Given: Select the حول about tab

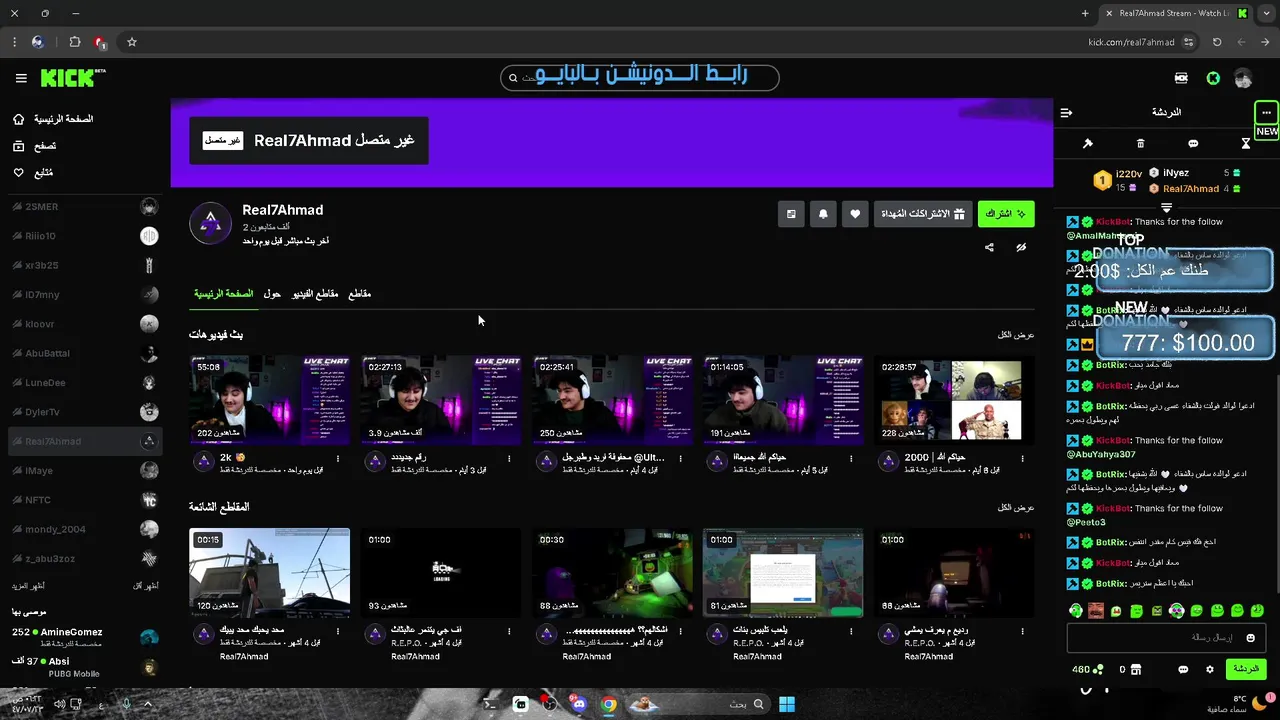Looking at the screenshot, I should coord(272,294).
